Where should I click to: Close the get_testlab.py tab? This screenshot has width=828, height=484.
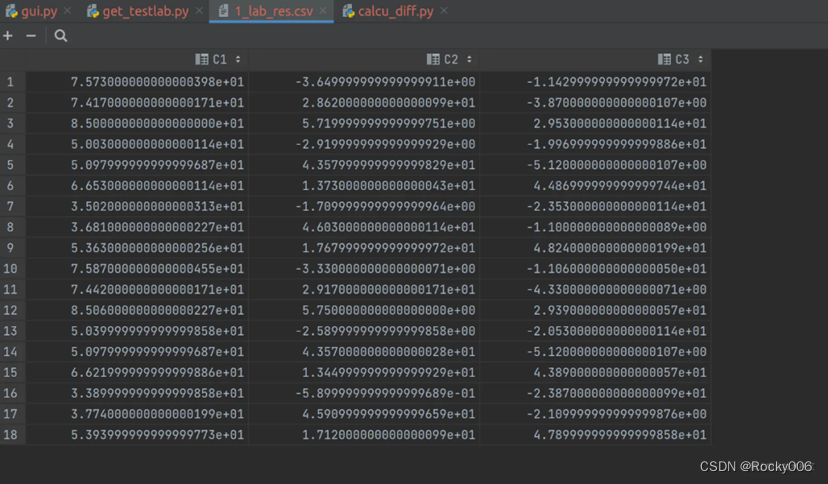click(x=199, y=11)
